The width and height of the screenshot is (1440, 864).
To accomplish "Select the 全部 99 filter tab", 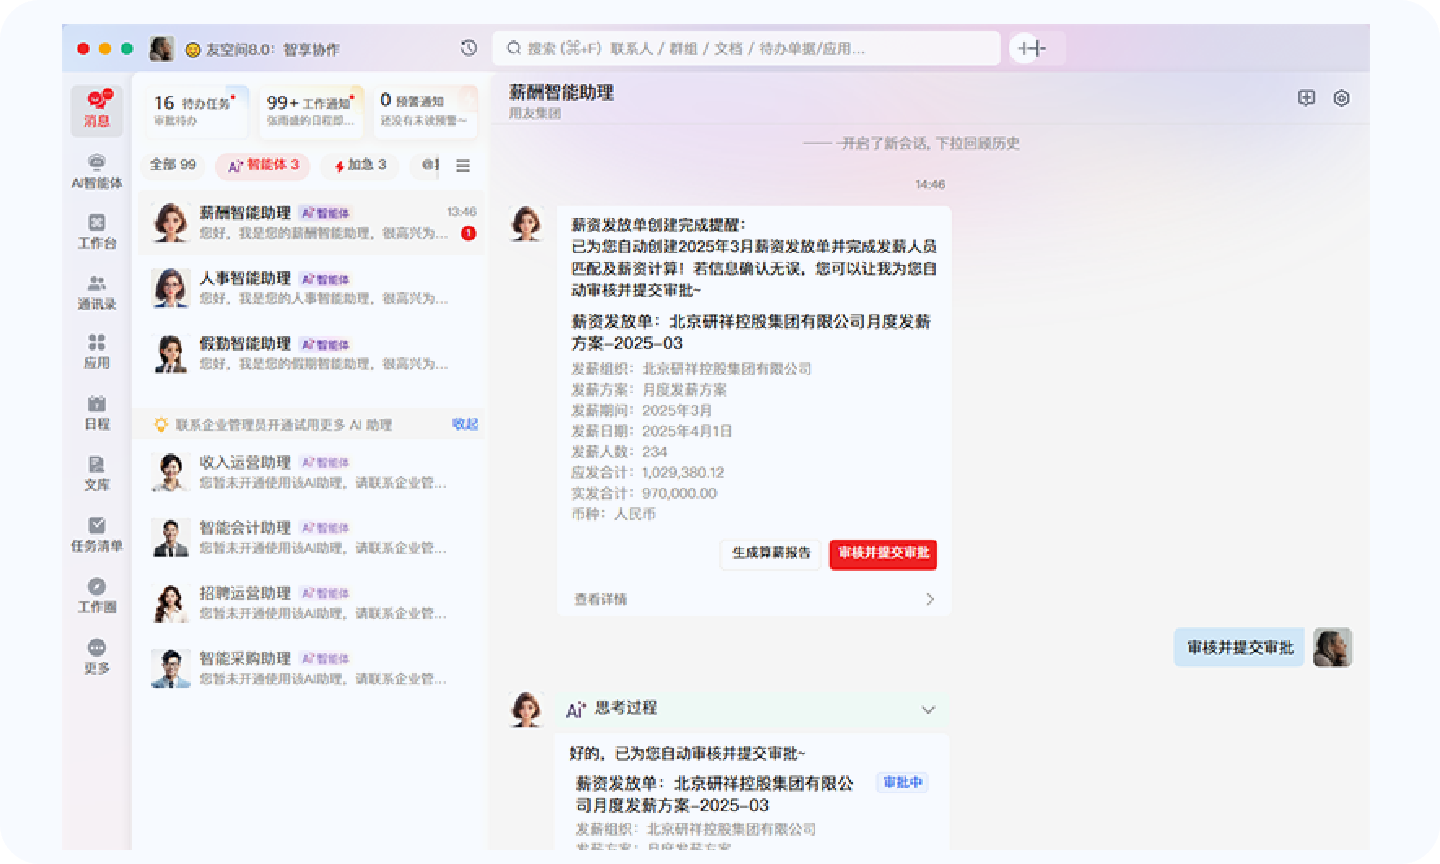I will pos(173,165).
